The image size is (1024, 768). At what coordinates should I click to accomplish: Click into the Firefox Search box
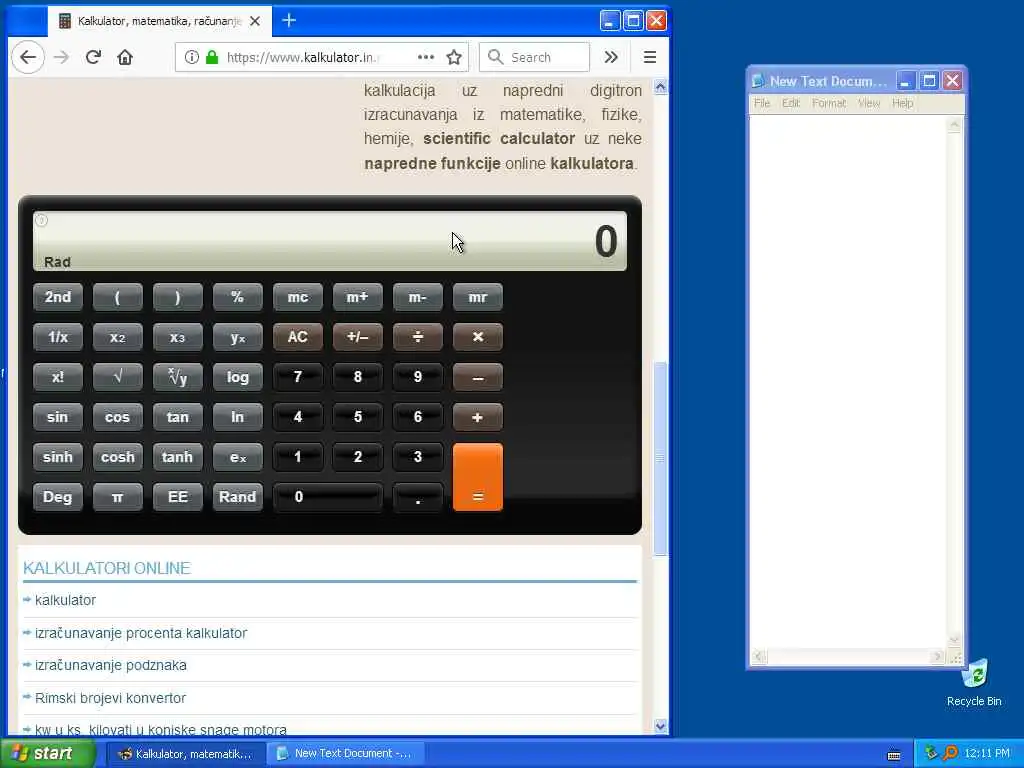point(534,57)
